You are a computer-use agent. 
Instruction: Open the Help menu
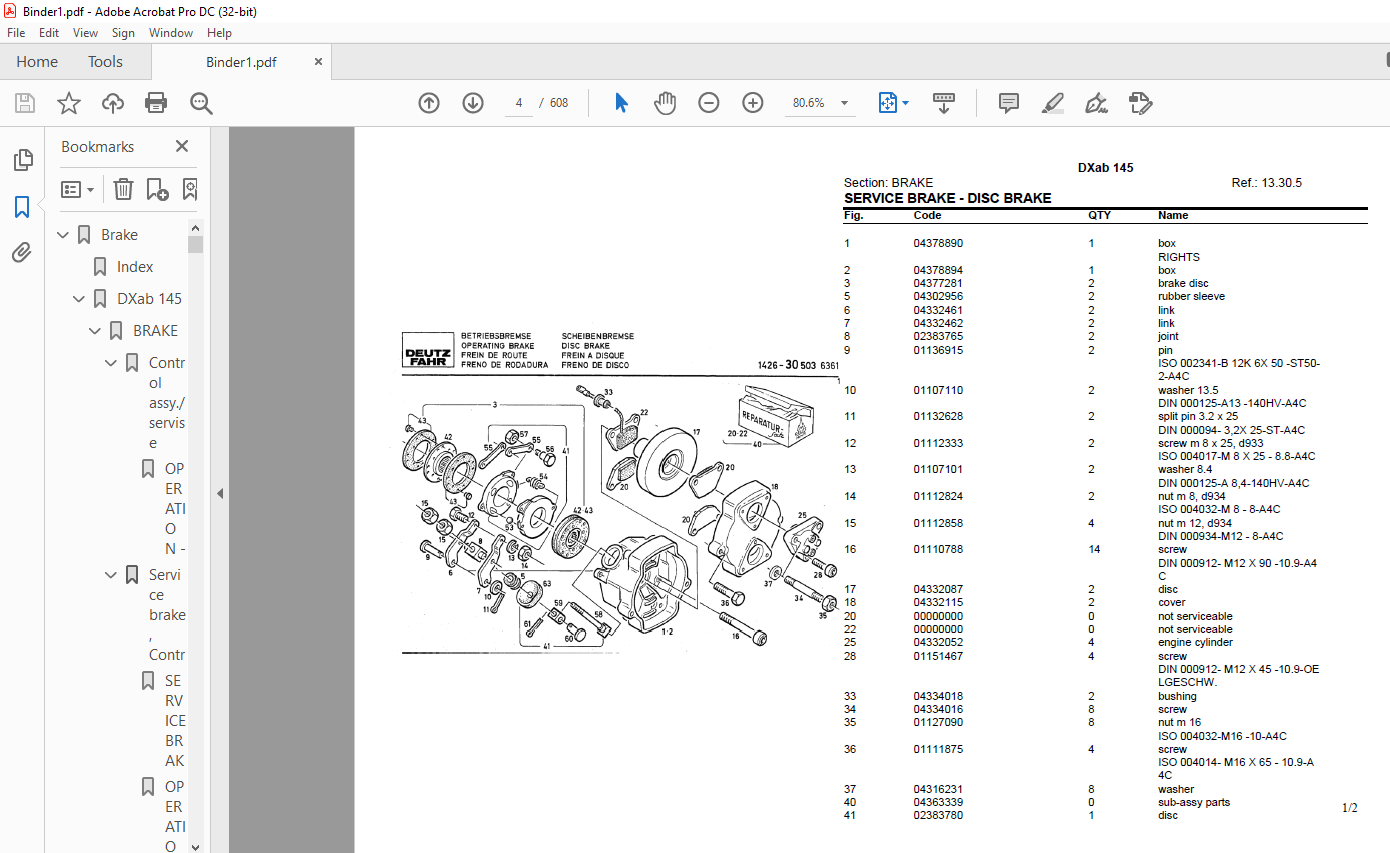[x=219, y=33]
